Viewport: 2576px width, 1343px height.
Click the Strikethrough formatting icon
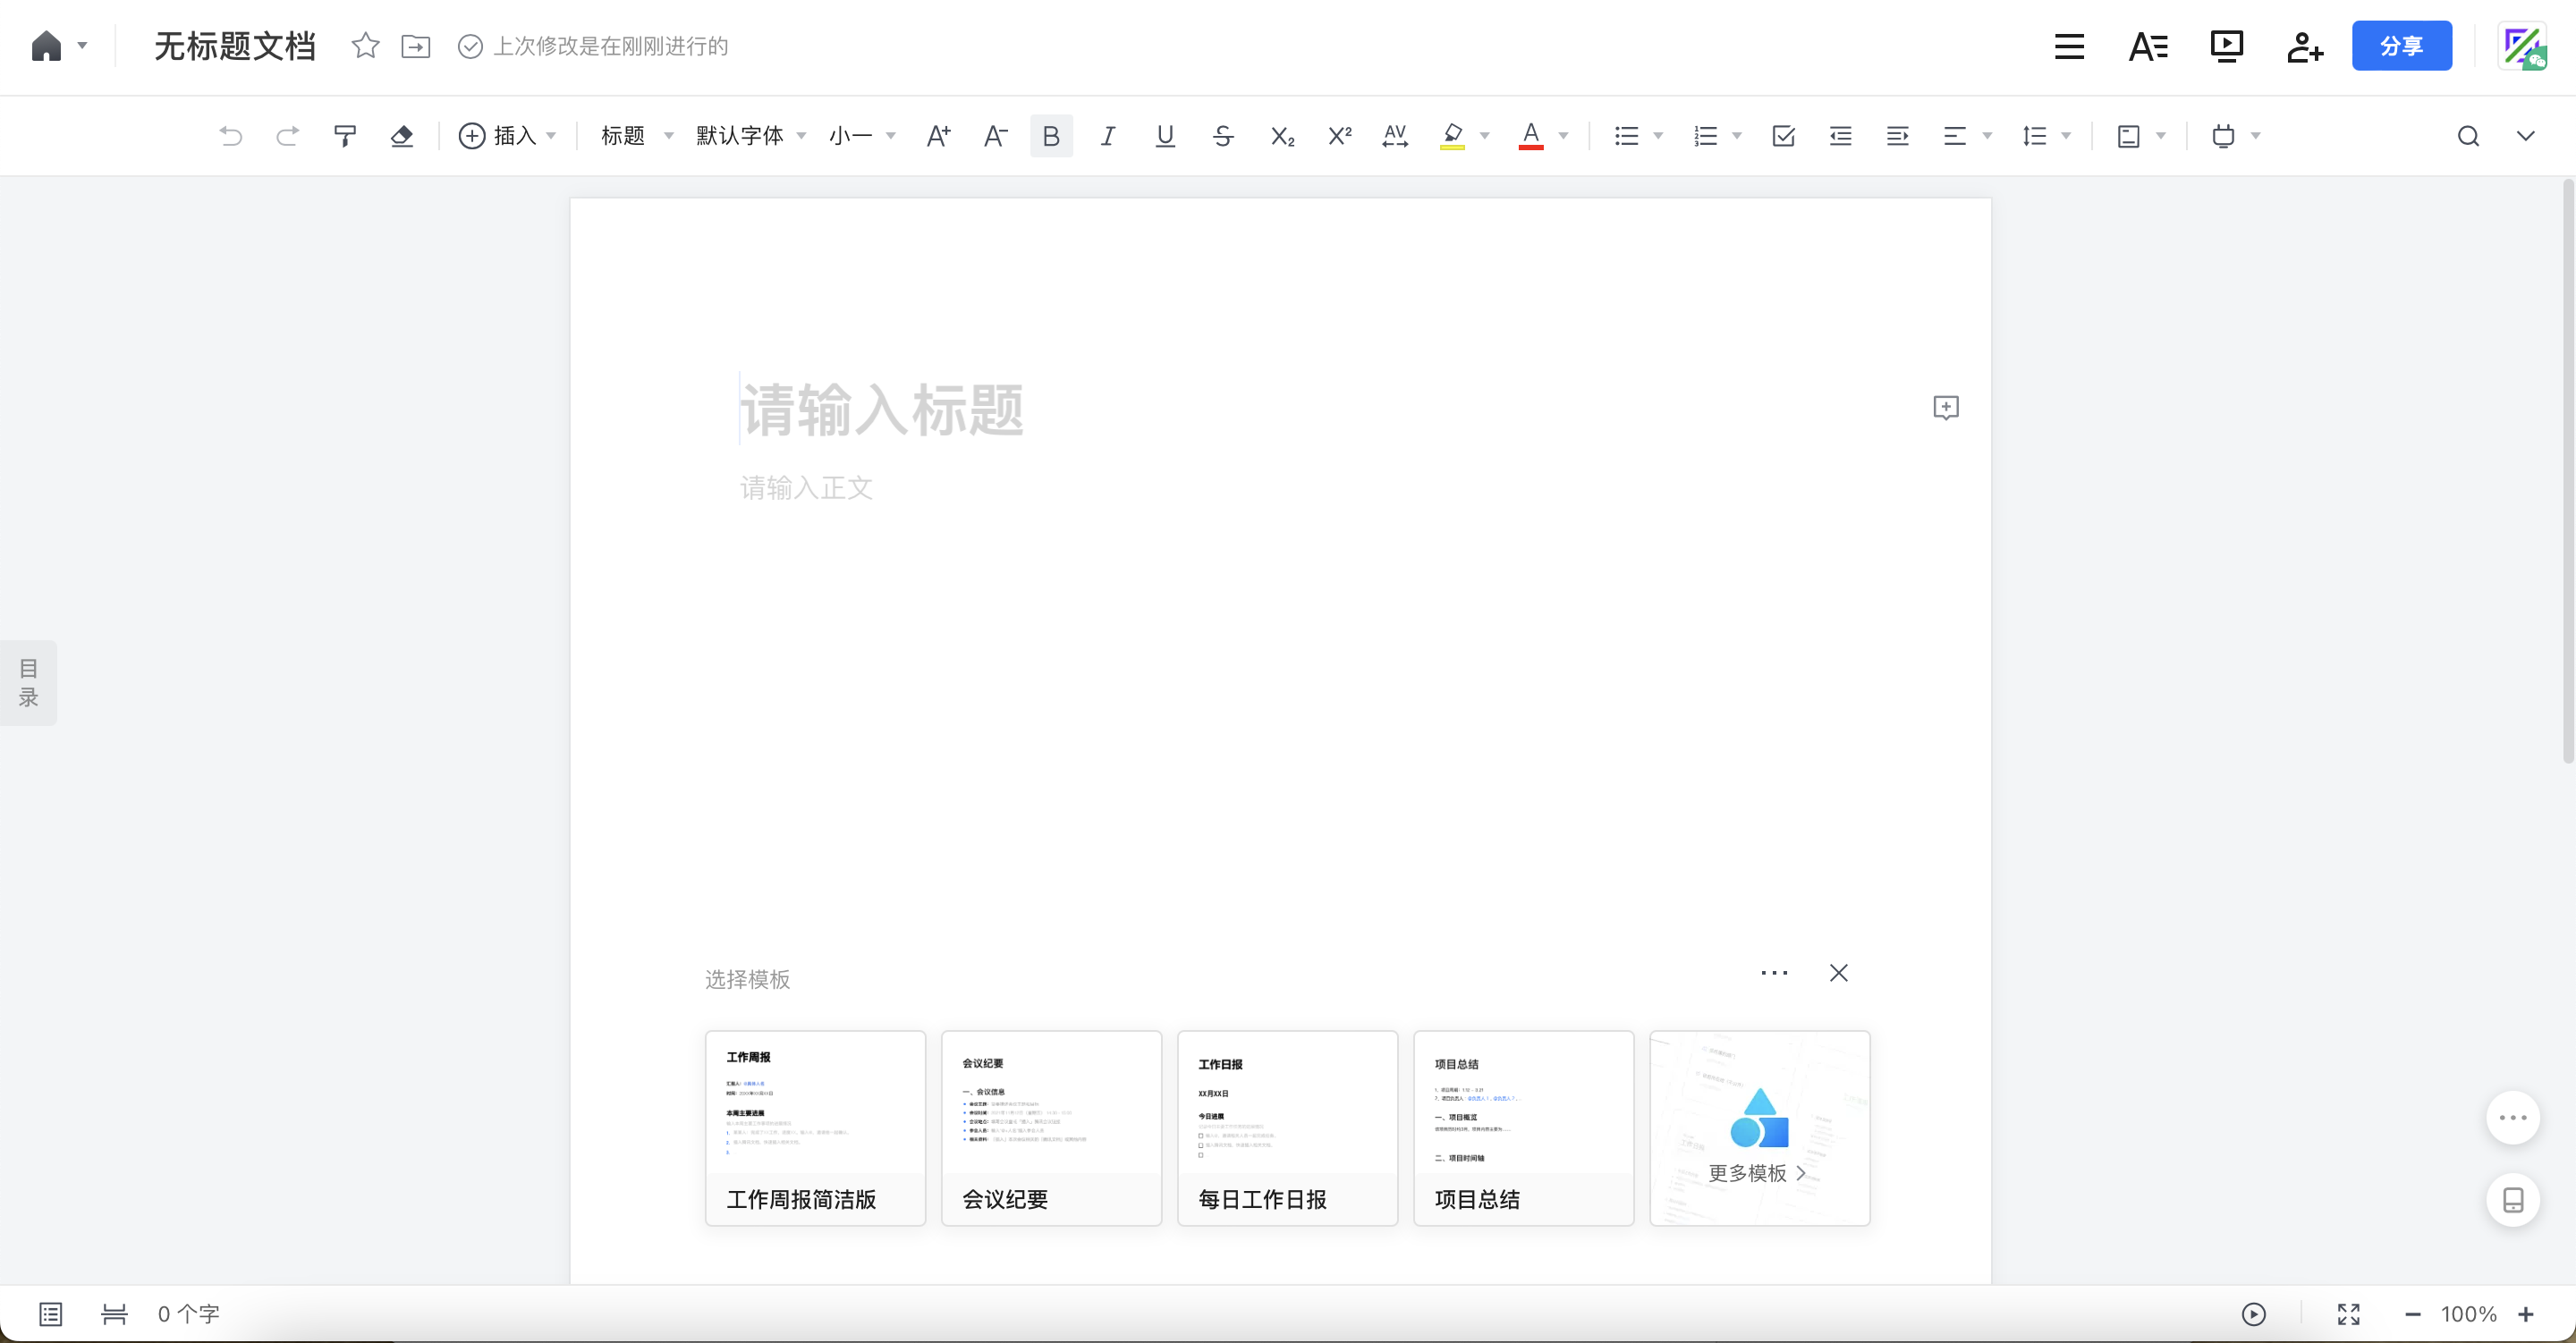click(x=1224, y=134)
